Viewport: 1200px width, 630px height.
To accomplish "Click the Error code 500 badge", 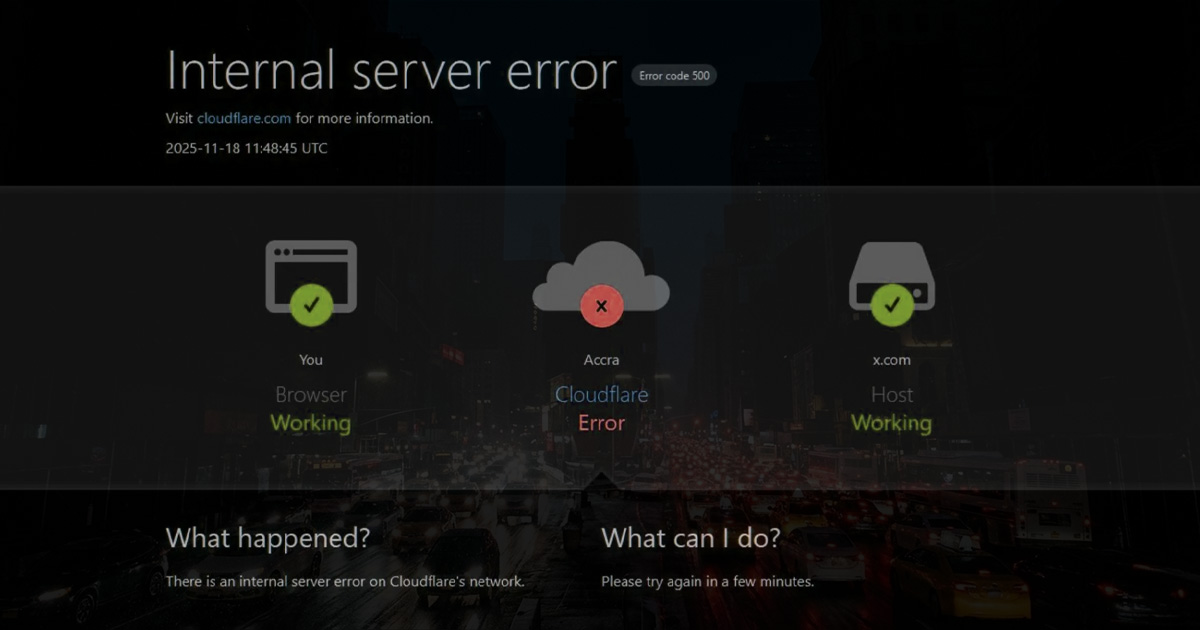I will 673,75.
